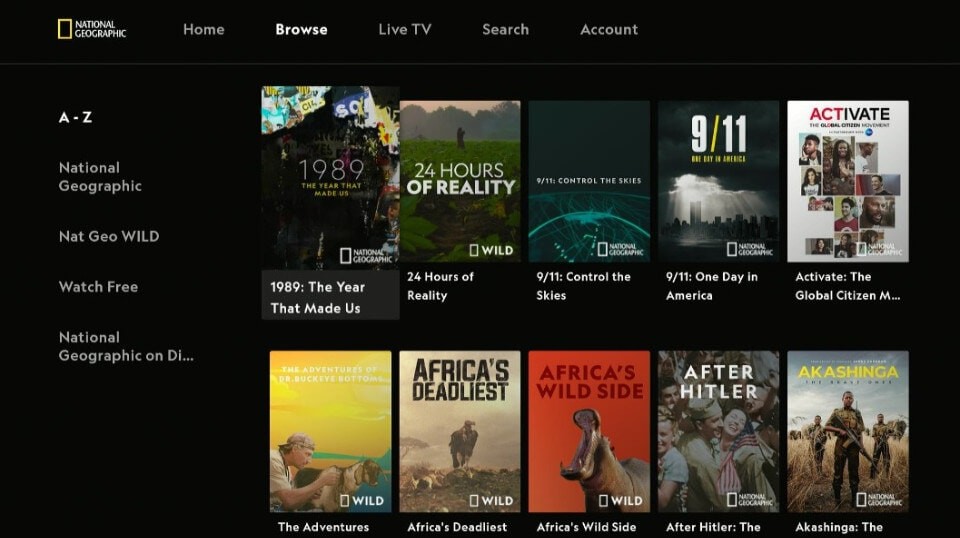
Task: Select the A - Z category
Action: tap(75, 118)
